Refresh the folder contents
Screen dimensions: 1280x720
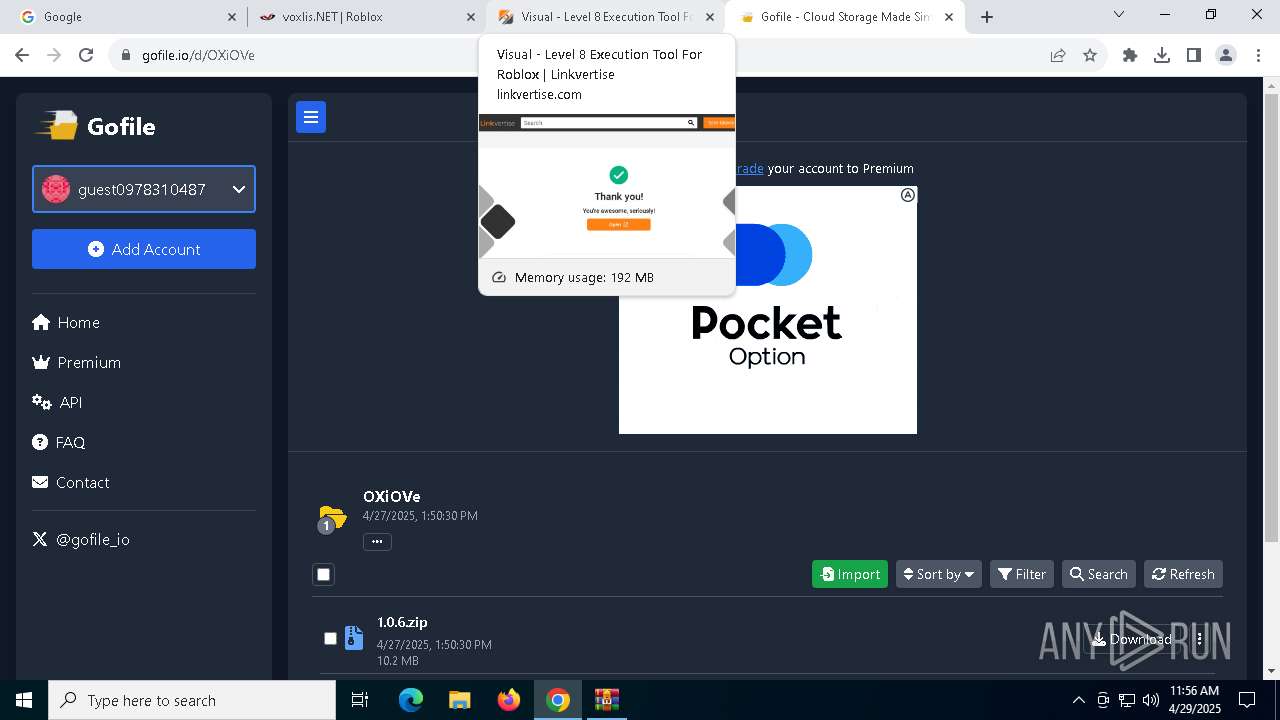(x=1183, y=574)
